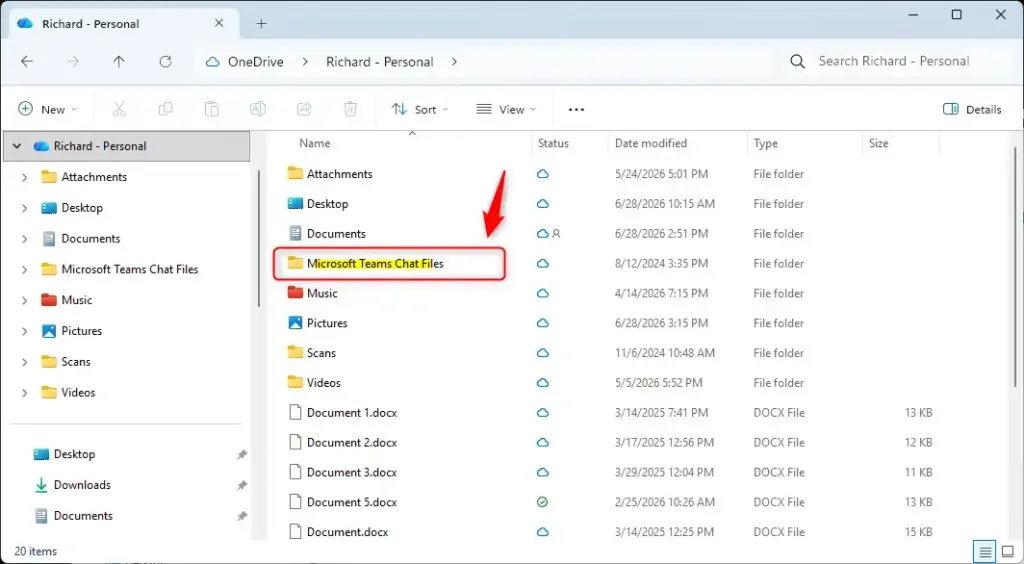Click Document 1.docx file icon
This screenshot has width=1024, height=564.
295,413
